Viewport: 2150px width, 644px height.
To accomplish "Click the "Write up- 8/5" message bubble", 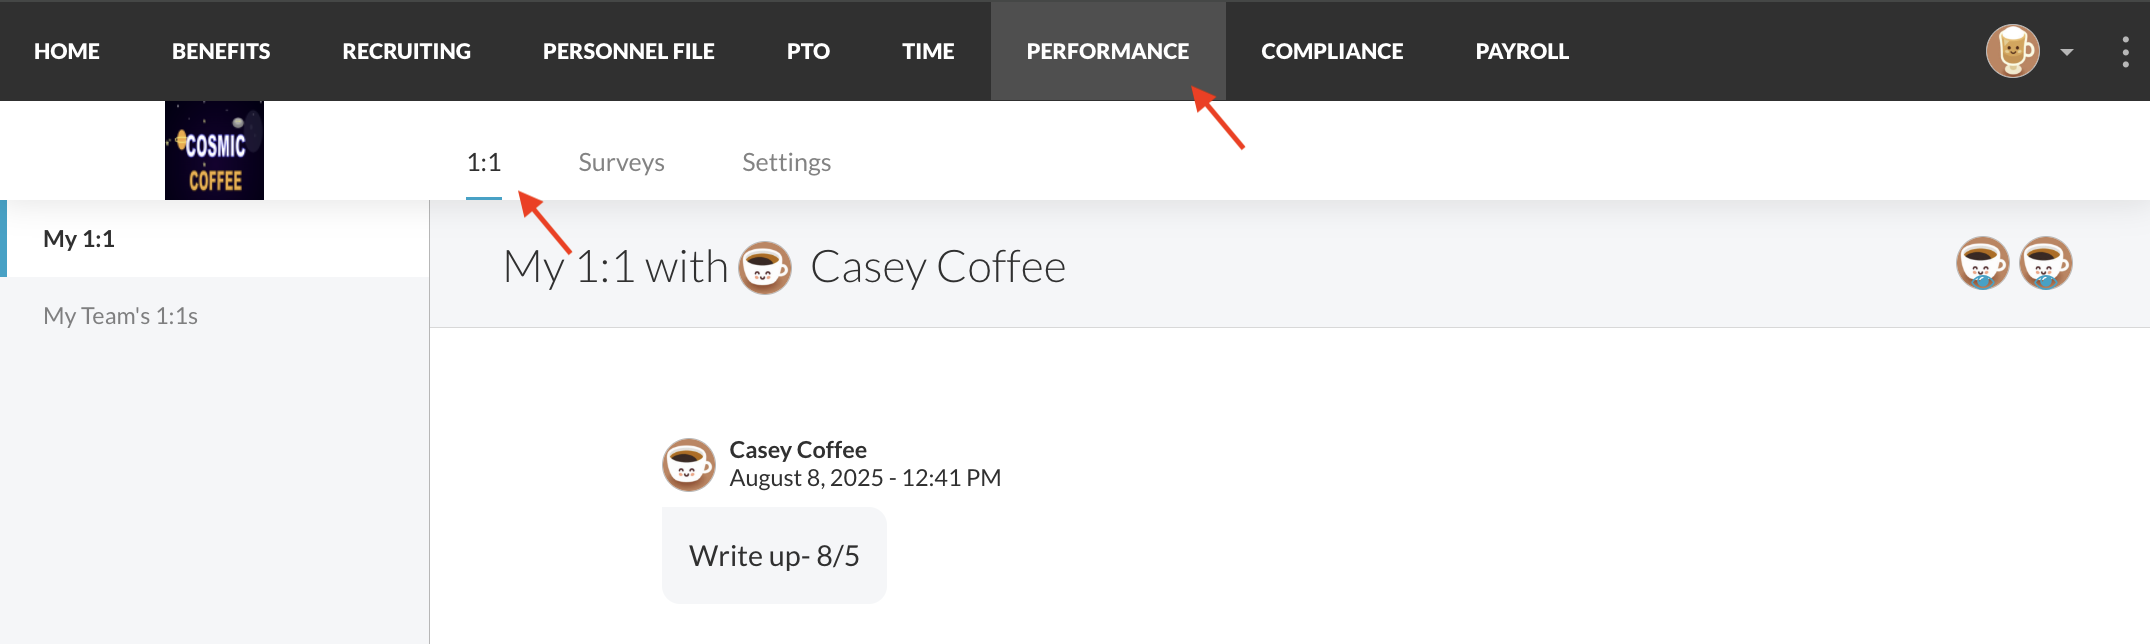I will (774, 556).
